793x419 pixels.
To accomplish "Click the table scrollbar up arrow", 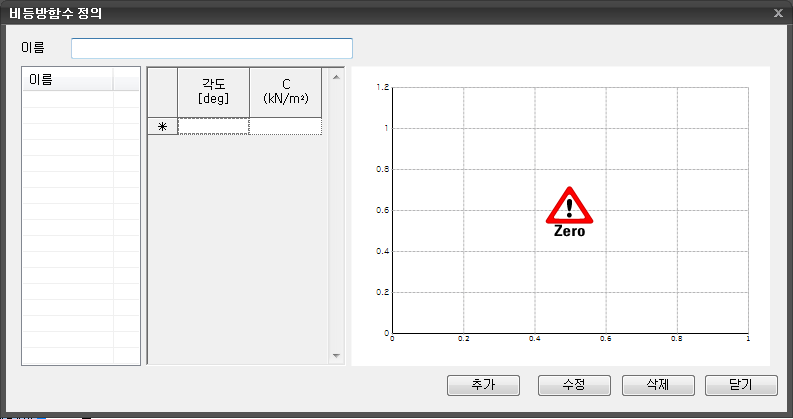I will pyautogui.click(x=336, y=75).
